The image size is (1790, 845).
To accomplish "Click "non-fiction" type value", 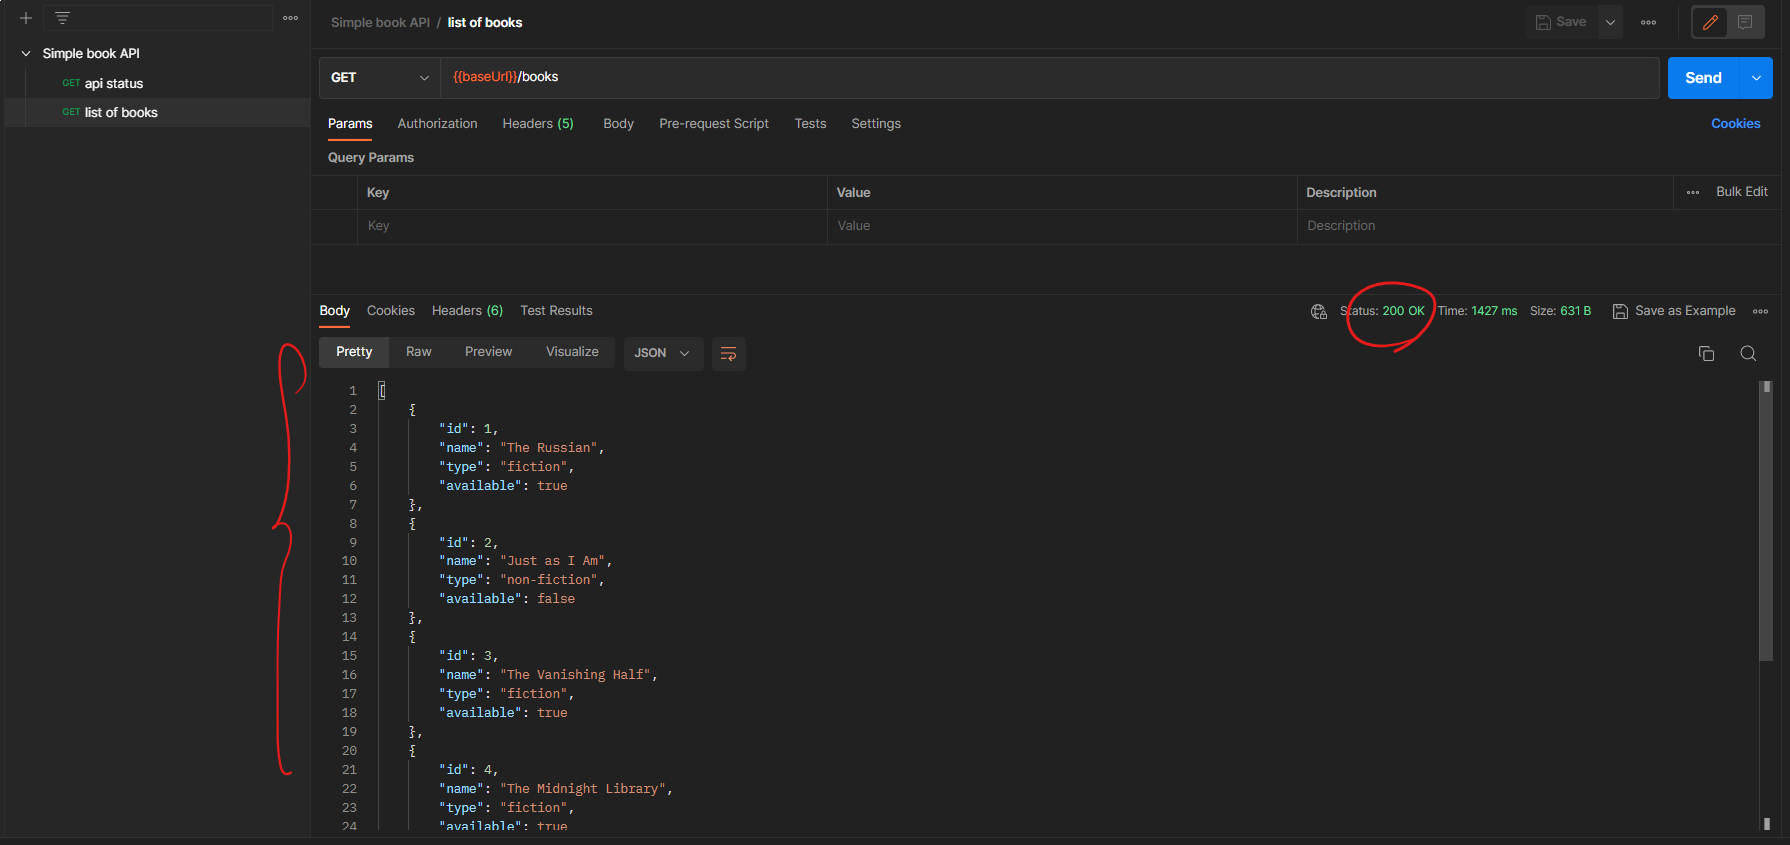I will click(549, 580).
